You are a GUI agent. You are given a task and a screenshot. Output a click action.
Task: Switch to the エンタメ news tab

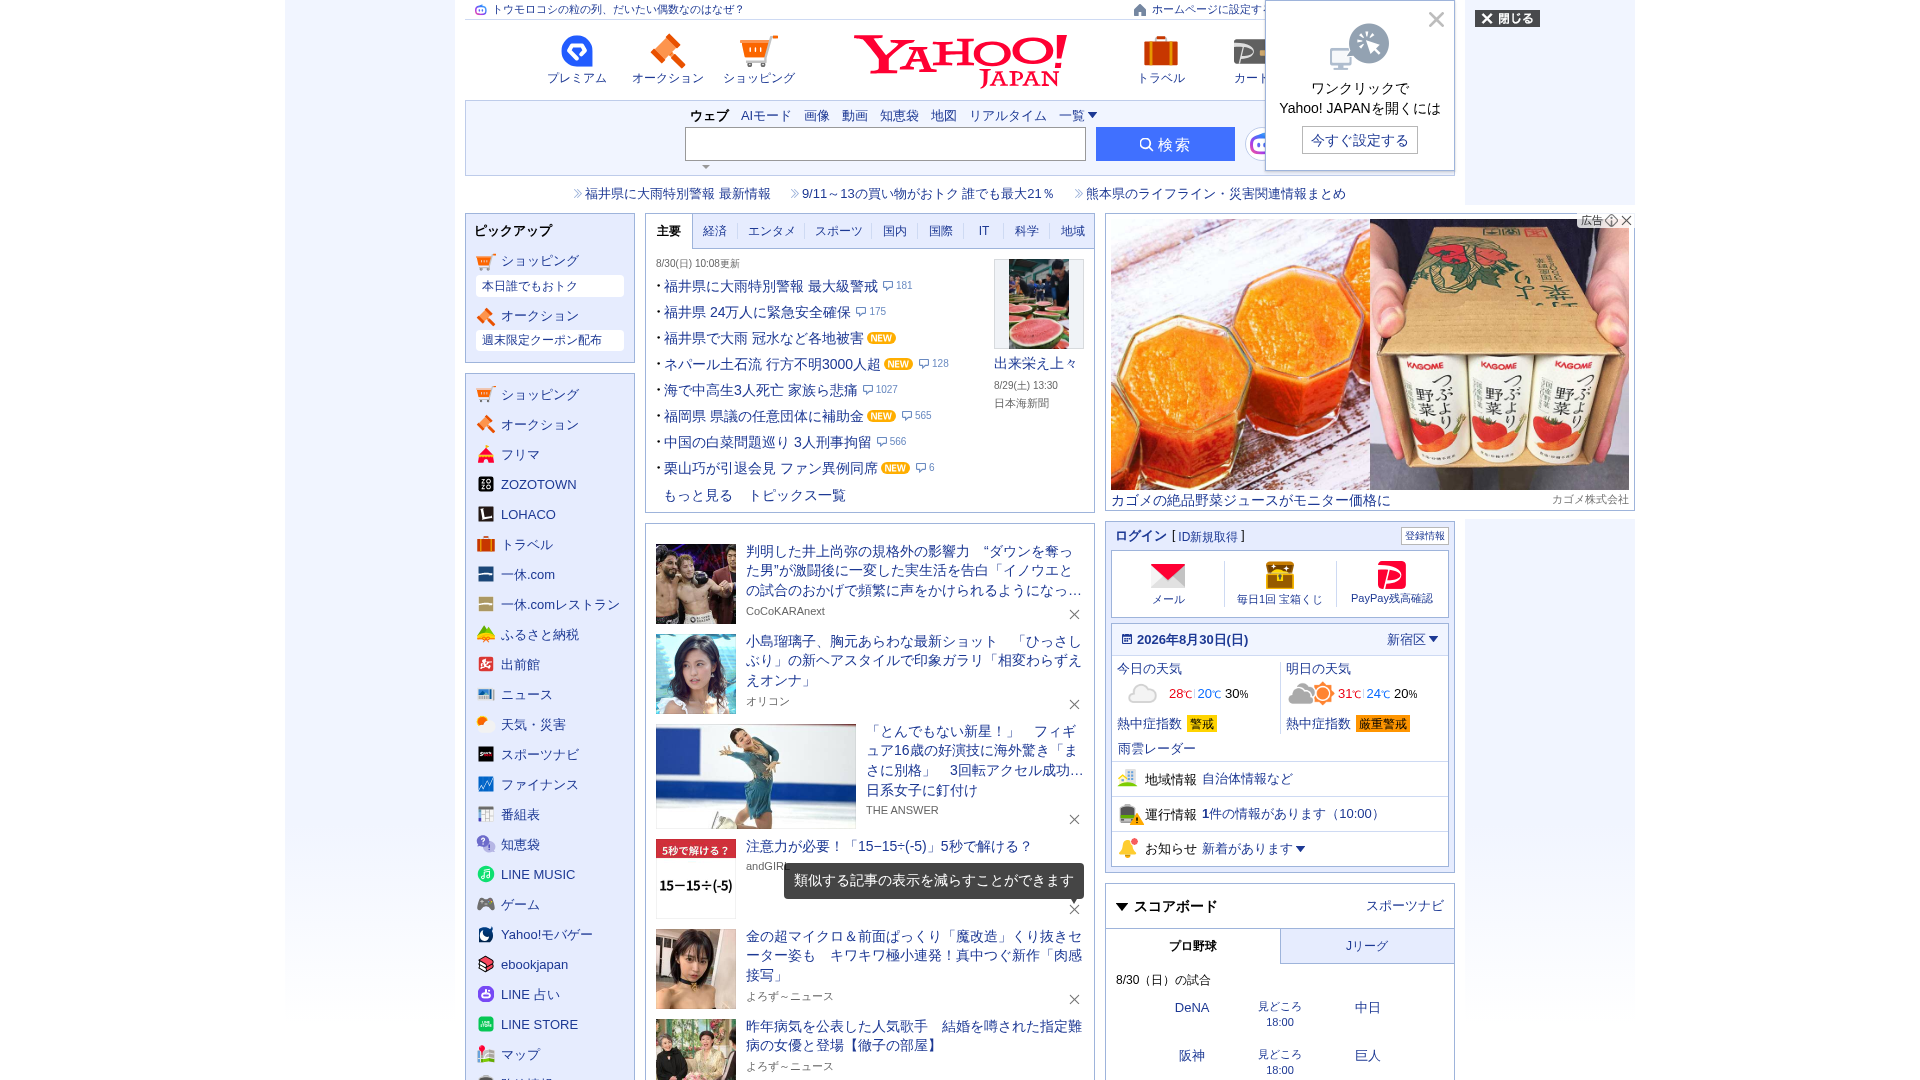pos(772,232)
